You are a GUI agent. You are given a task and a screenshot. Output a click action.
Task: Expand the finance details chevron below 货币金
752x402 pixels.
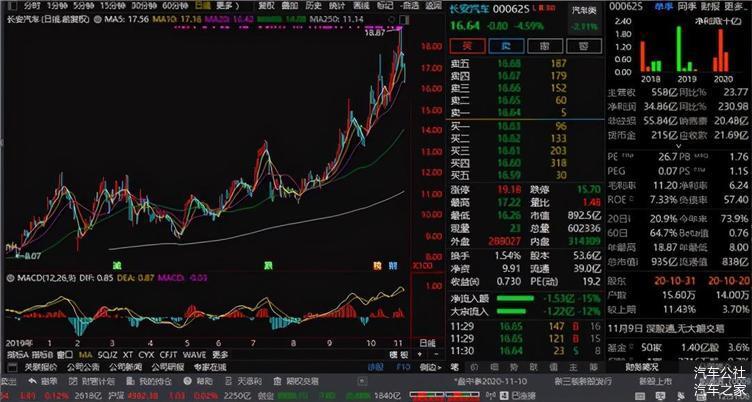pyautogui.click(x=678, y=145)
